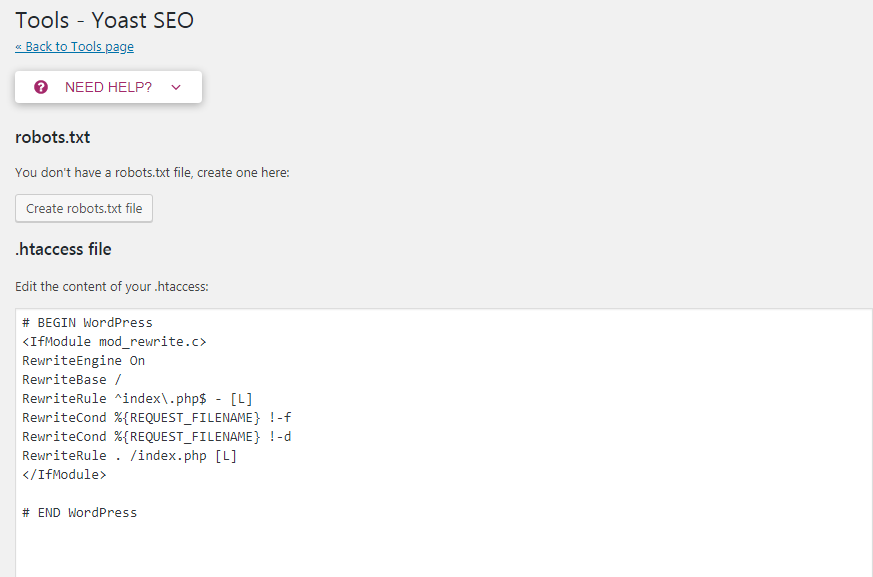The width and height of the screenshot is (873, 577).
Task: Place cursor on '# END WordPress' line
Action: 79,513
